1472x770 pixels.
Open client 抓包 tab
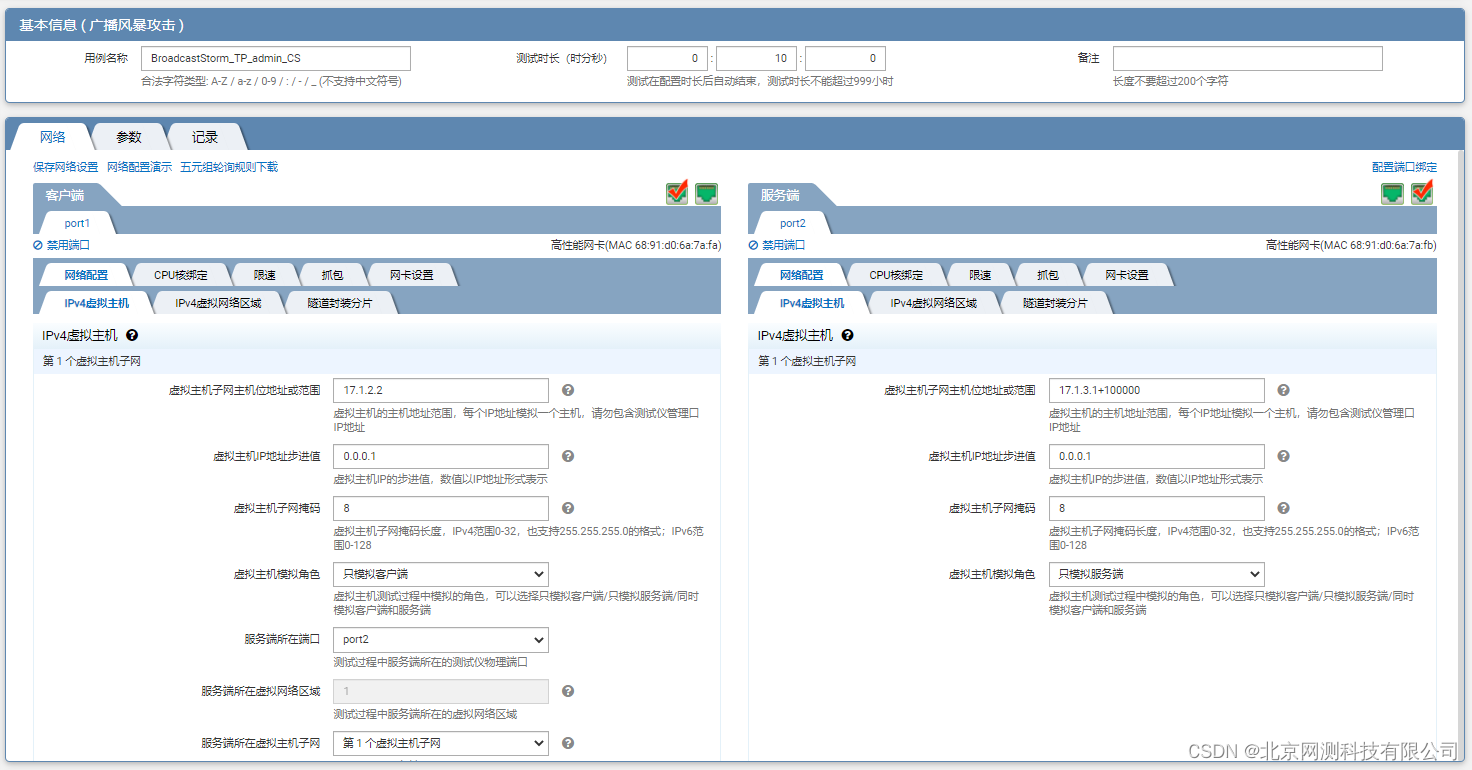pyautogui.click(x=332, y=275)
